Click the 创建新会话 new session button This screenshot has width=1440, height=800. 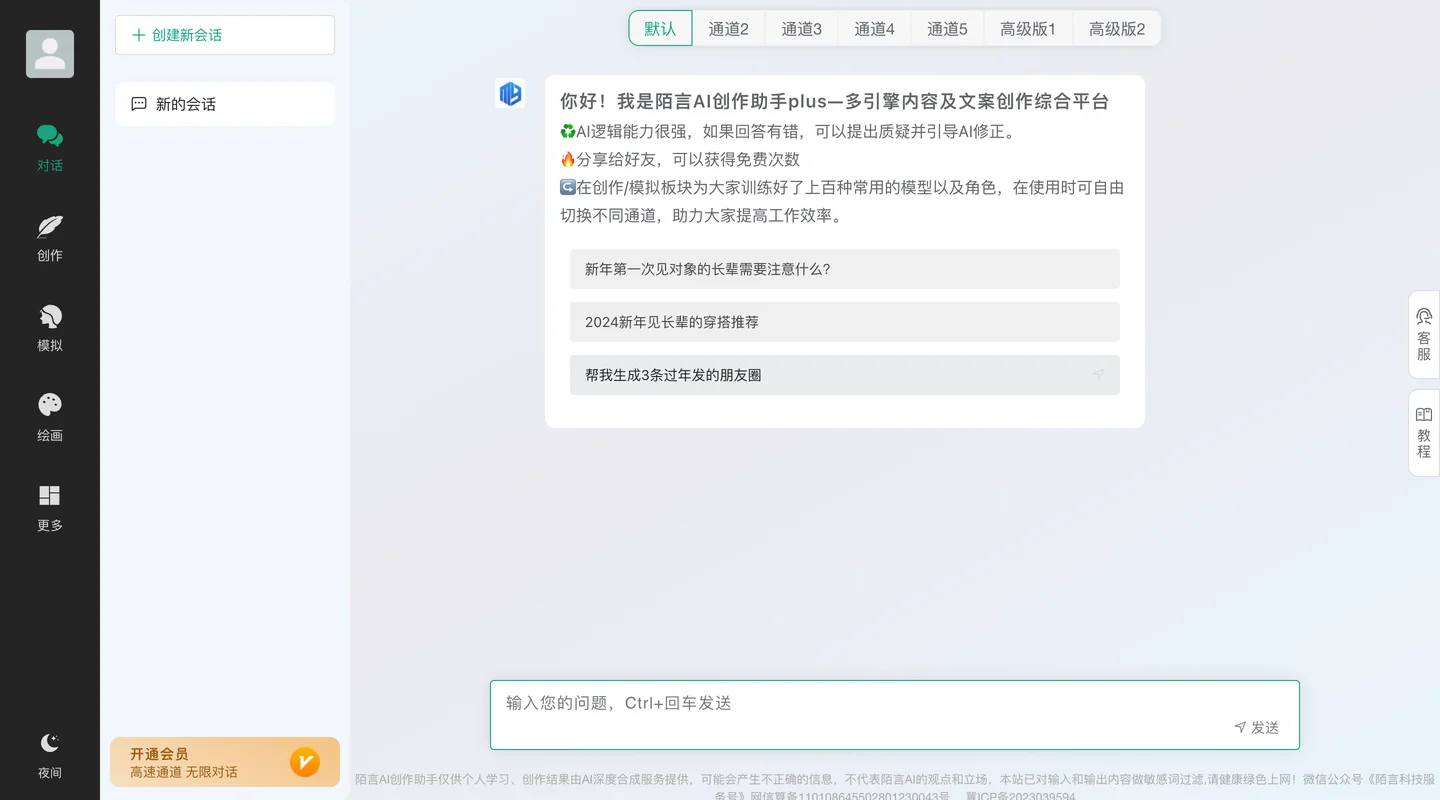pyautogui.click(x=224, y=35)
